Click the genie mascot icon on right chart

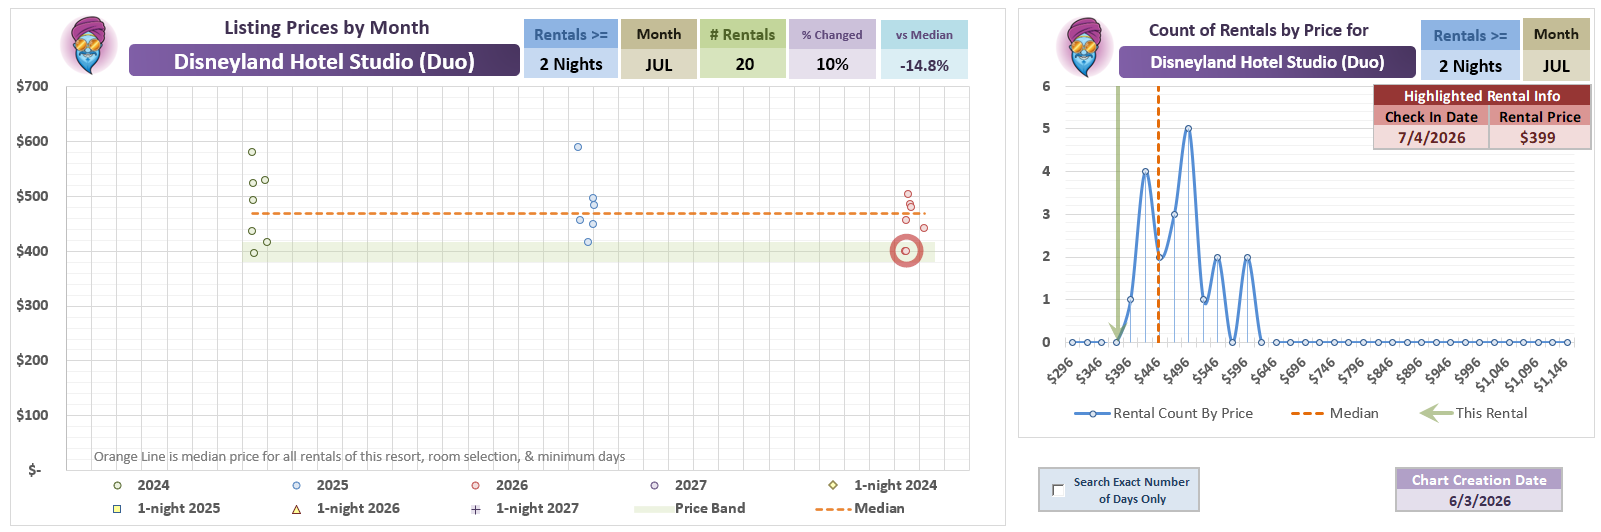(1085, 48)
